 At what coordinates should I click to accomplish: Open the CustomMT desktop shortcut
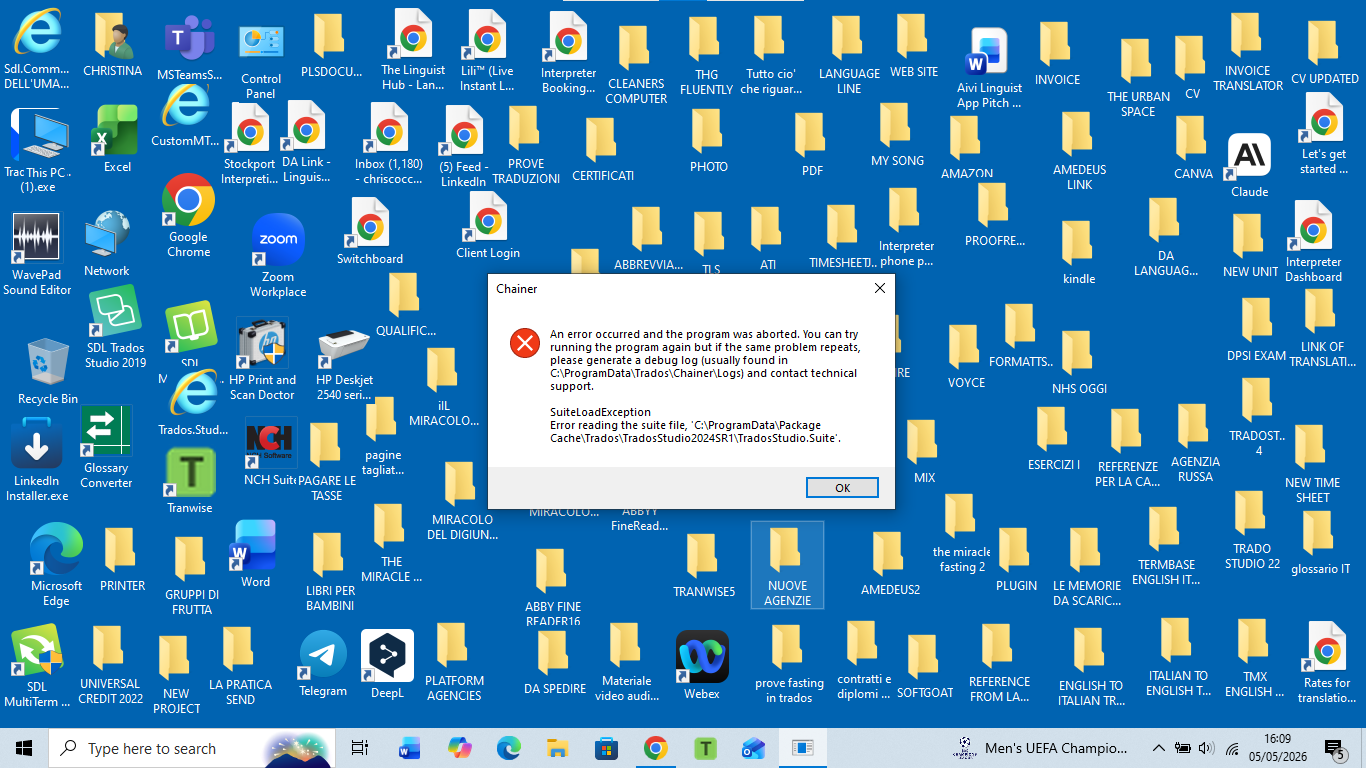pos(185,115)
